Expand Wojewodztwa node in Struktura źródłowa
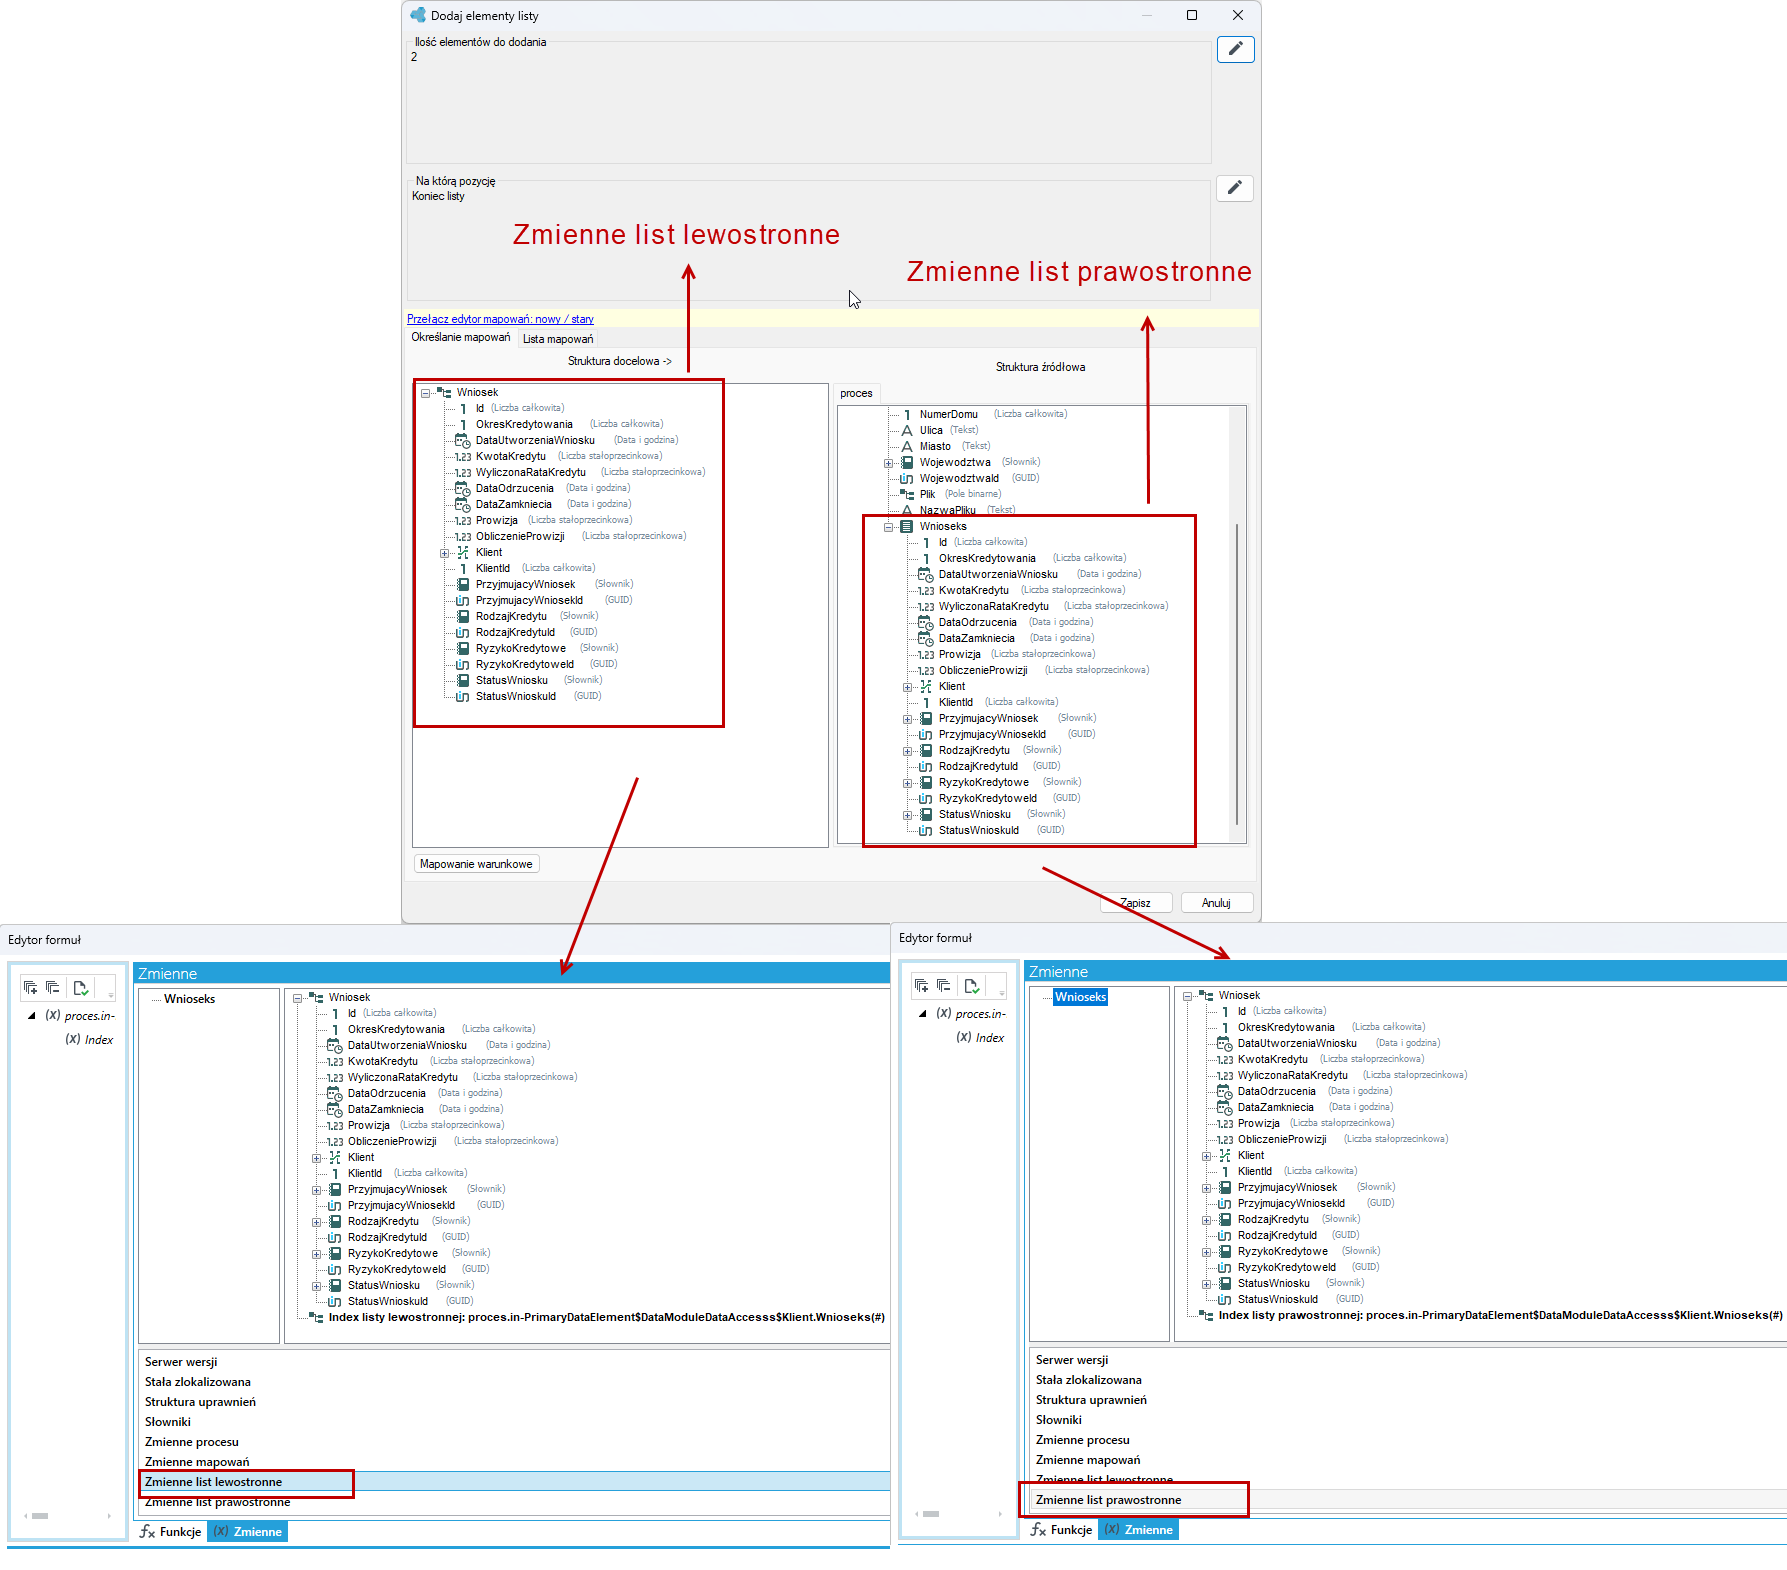This screenshot has width=1787, height=1570. (888, 463)
